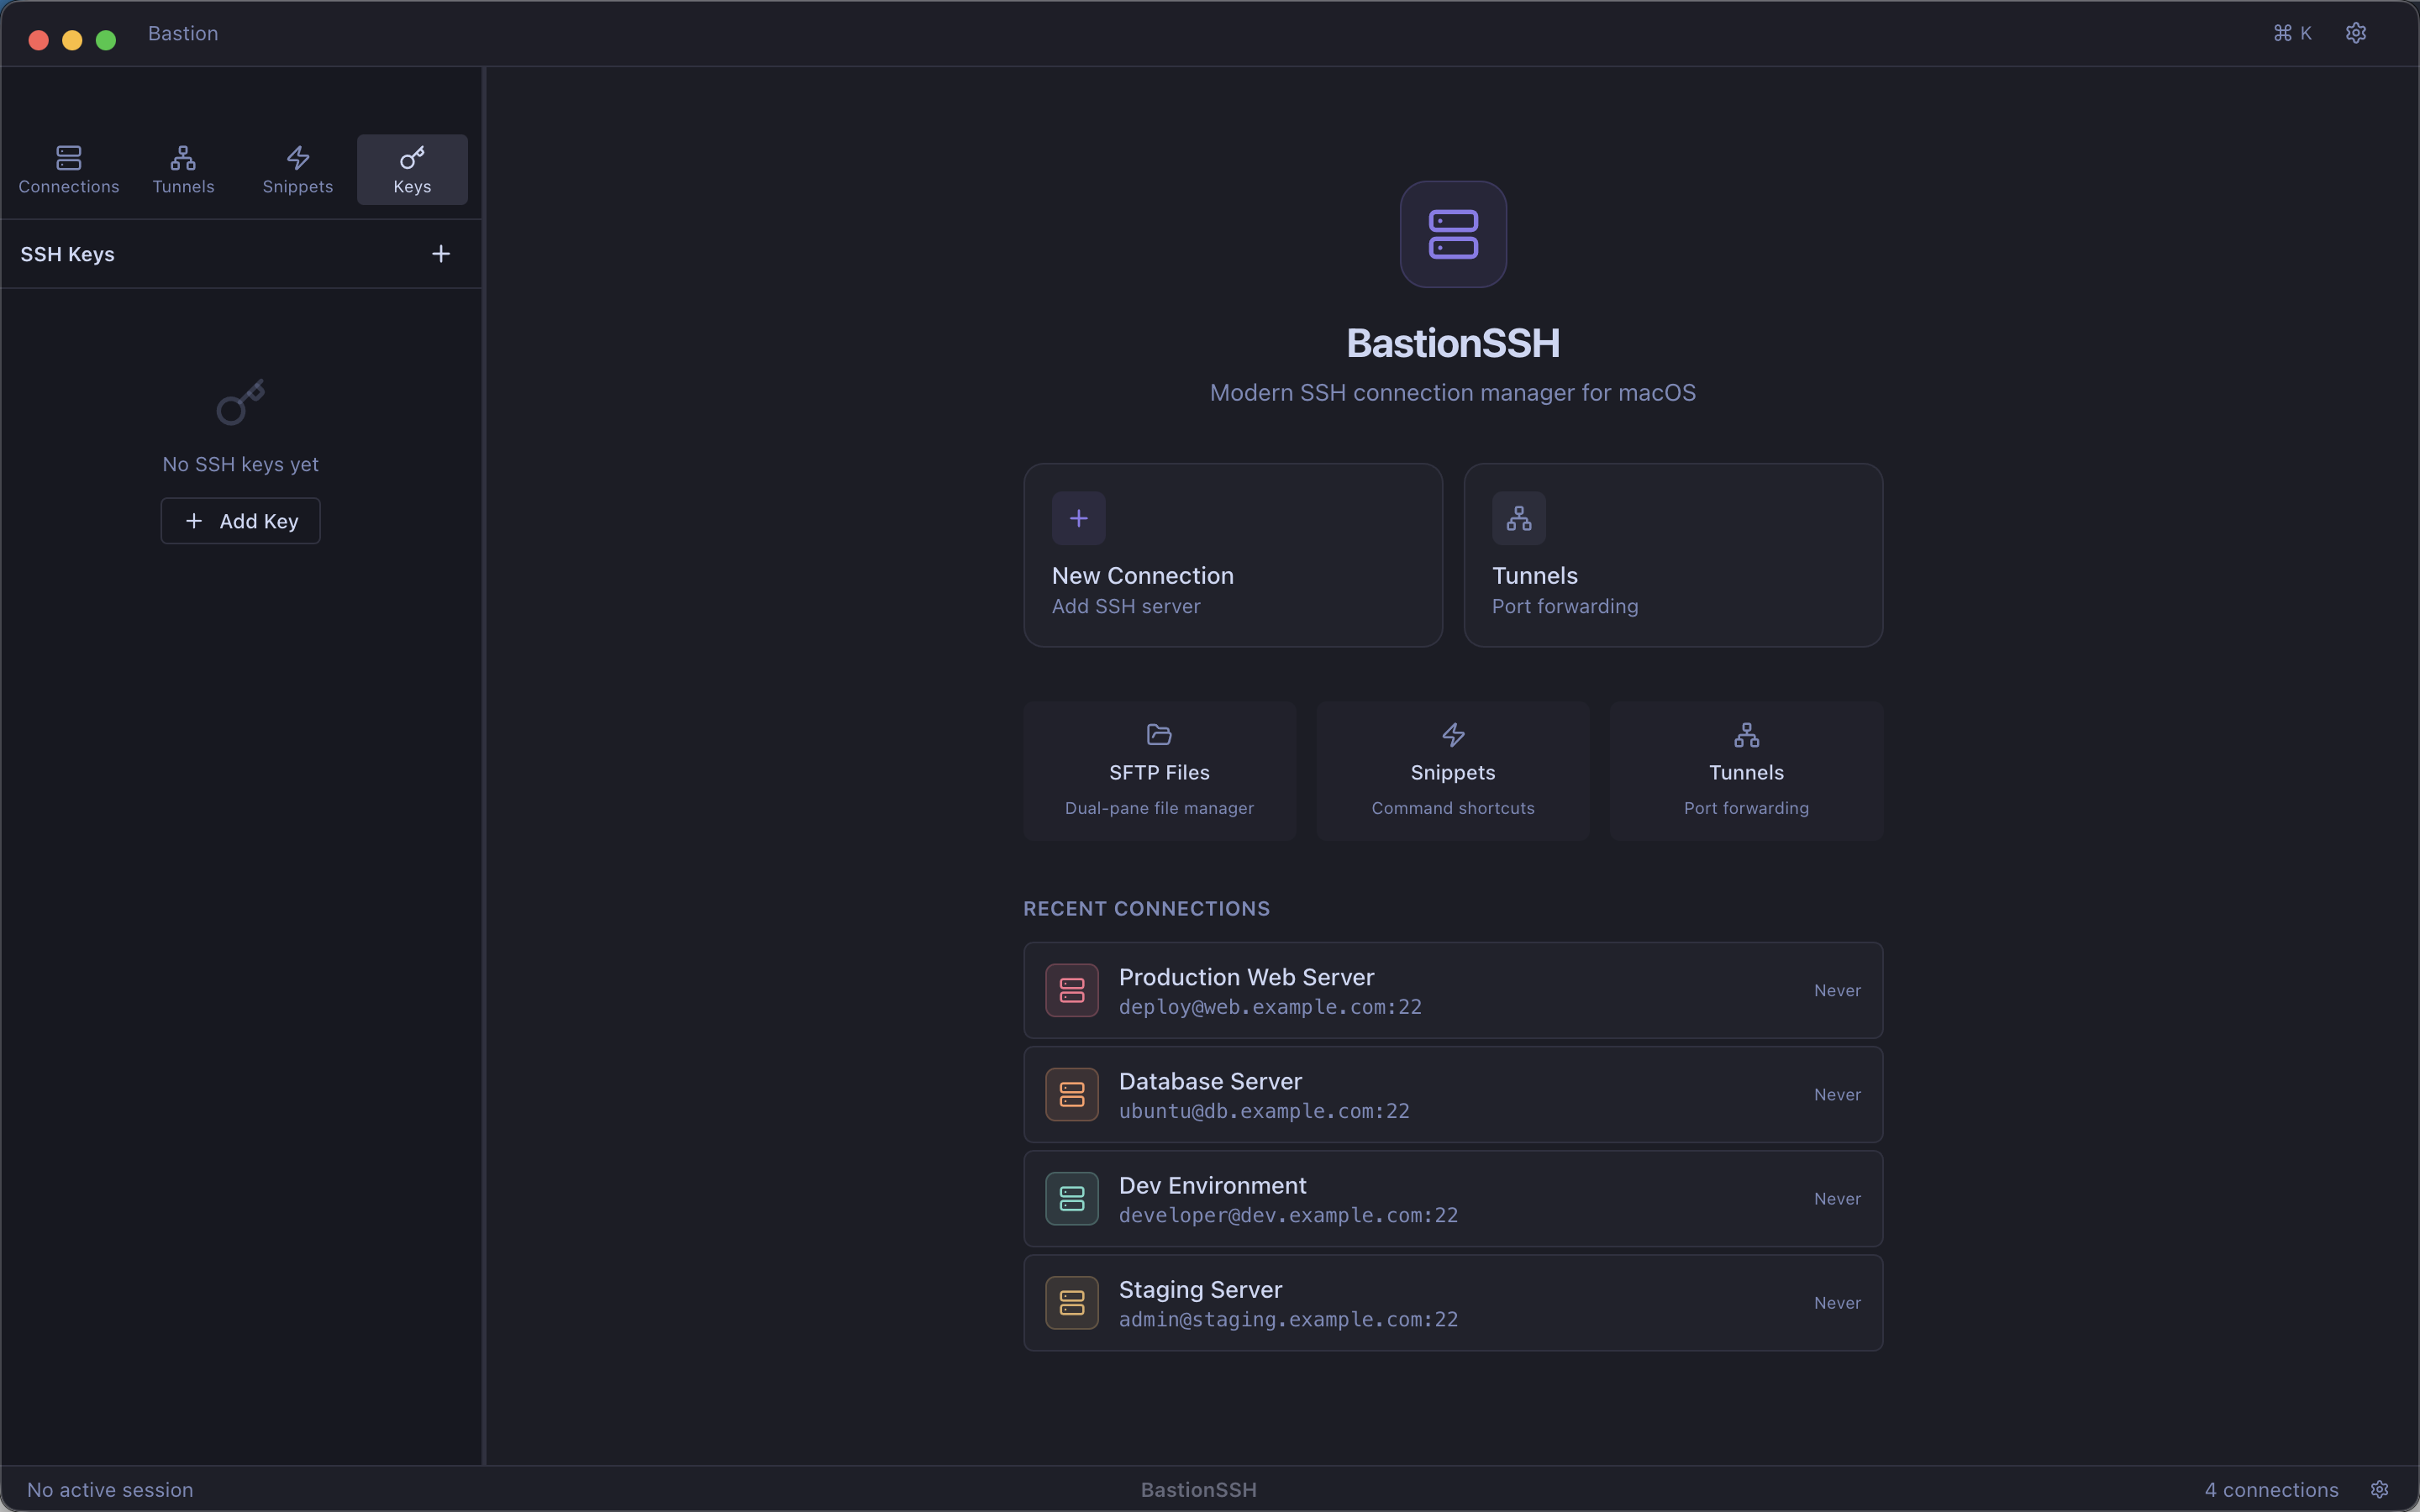Image resolution: width=2420 pixels, height=1512 pixels.
Task: Click the Production Web Server connection icon
Action: (x=1070, y=990)
